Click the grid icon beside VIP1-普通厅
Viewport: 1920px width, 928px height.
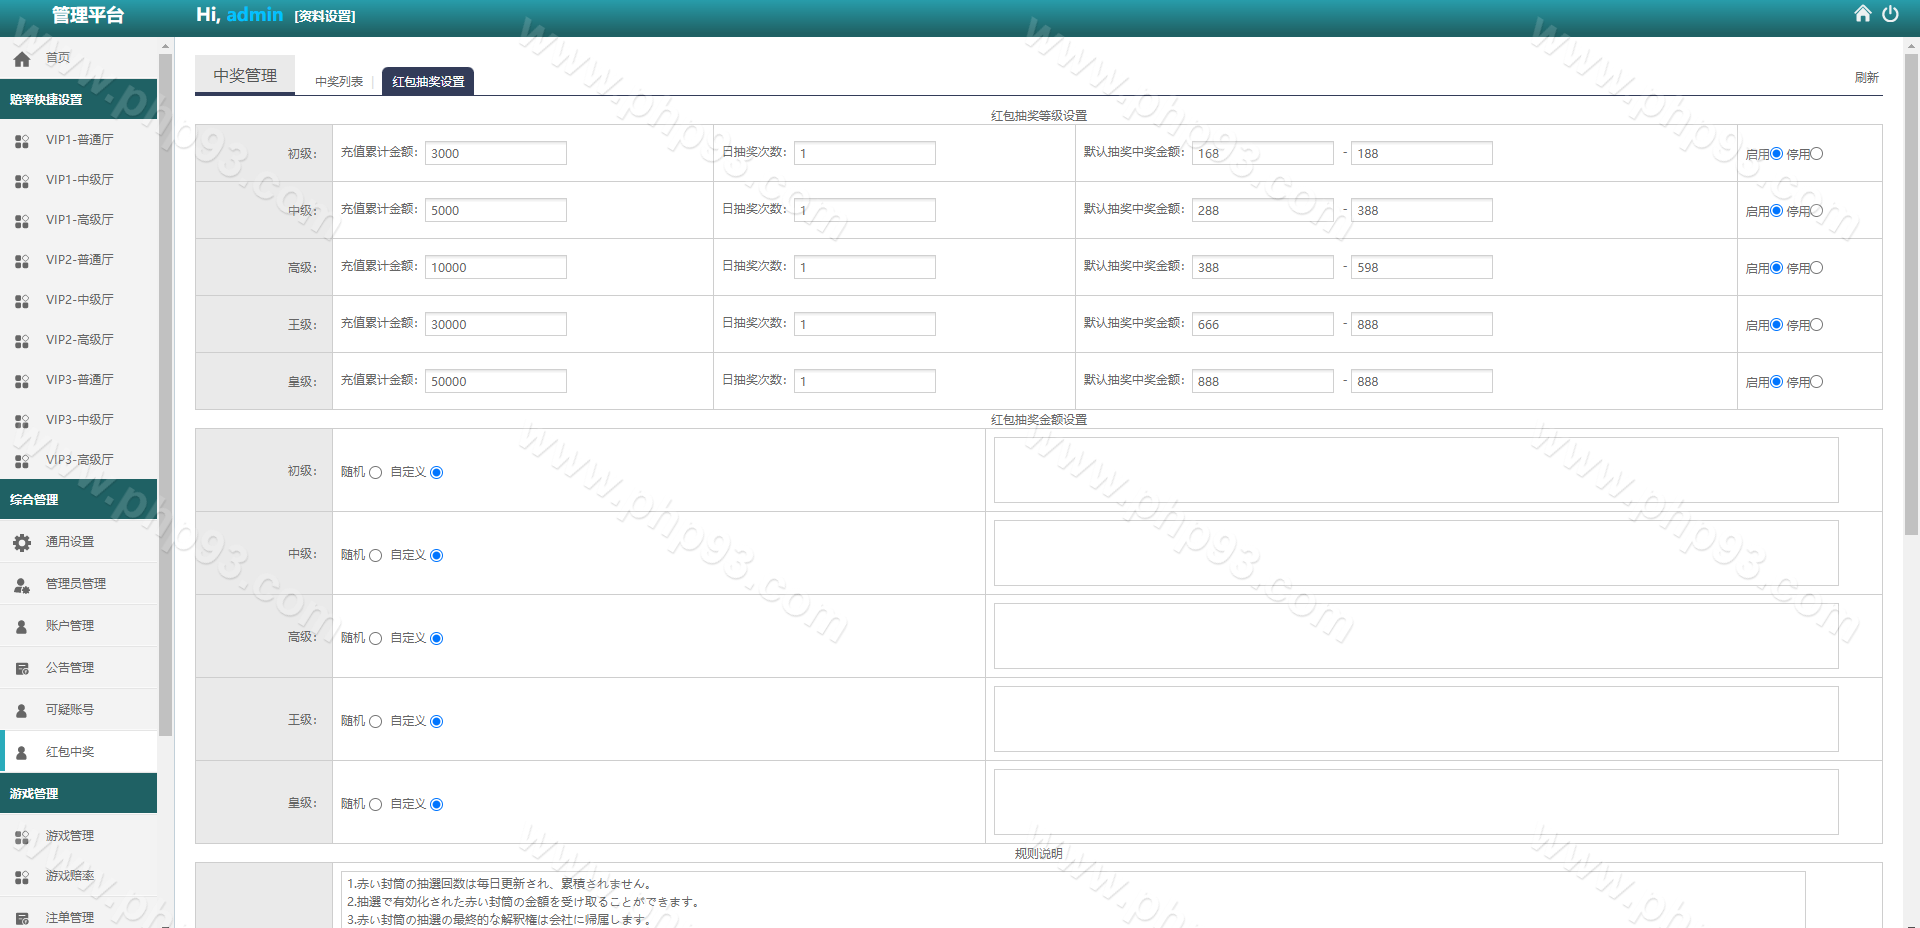point(22,141)
